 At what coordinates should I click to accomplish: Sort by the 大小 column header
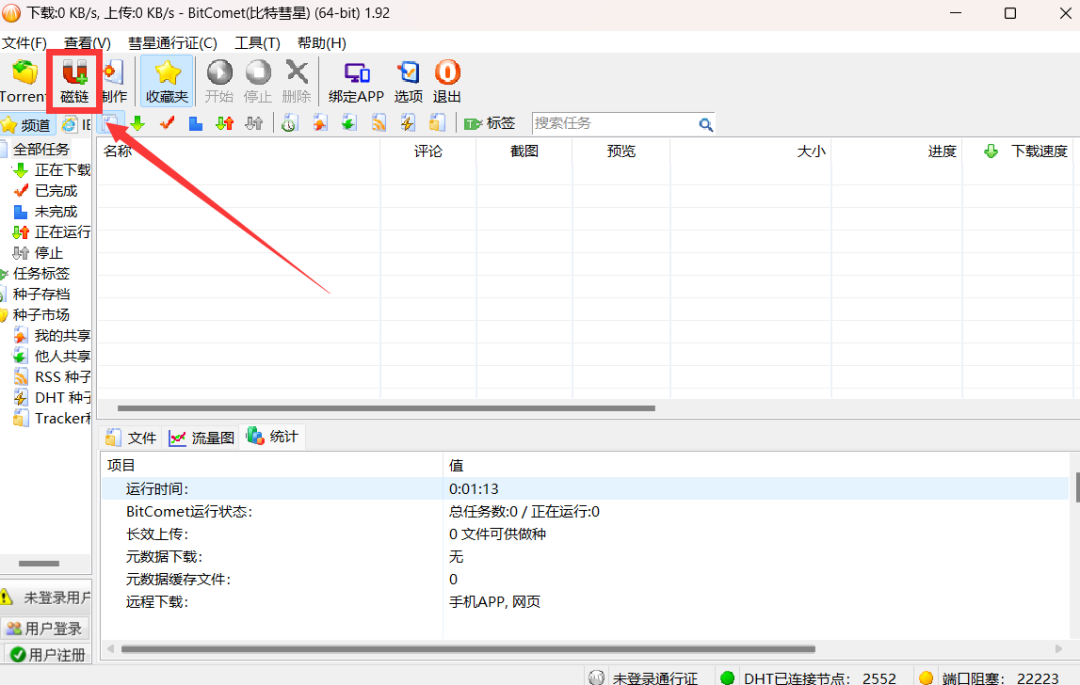[x=750, y=151]
